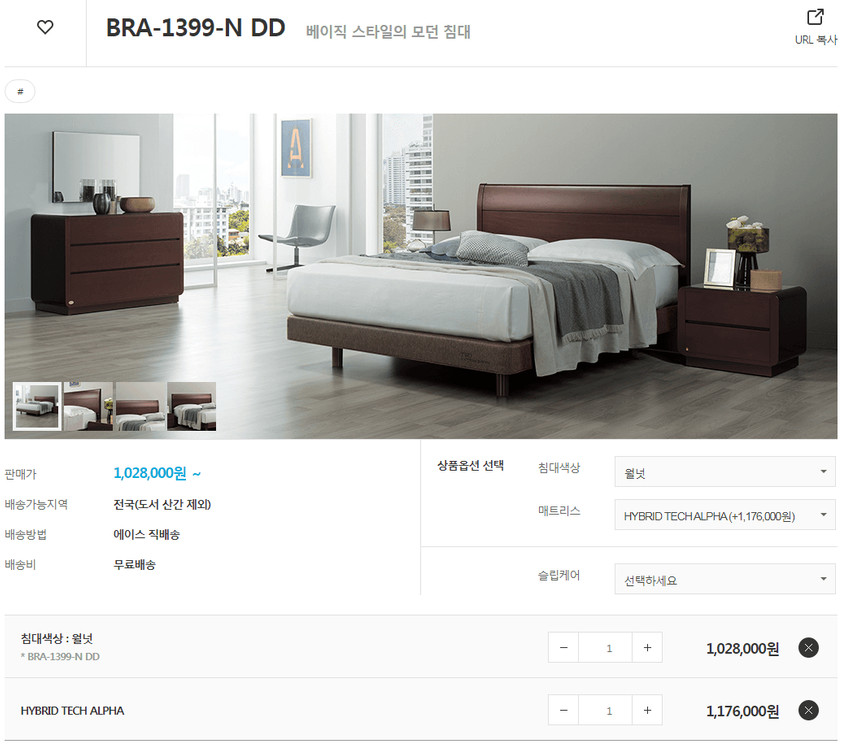Show the third bed thumbnail image
The width and height of the screenshot is (842, 750).
pyautogui.click(x=140, y=406)
